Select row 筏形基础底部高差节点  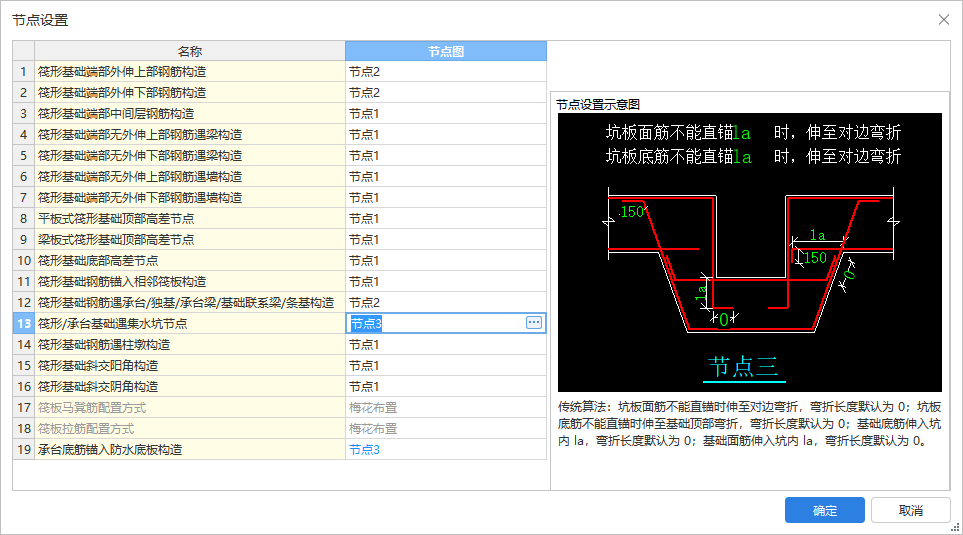[190, 260]
